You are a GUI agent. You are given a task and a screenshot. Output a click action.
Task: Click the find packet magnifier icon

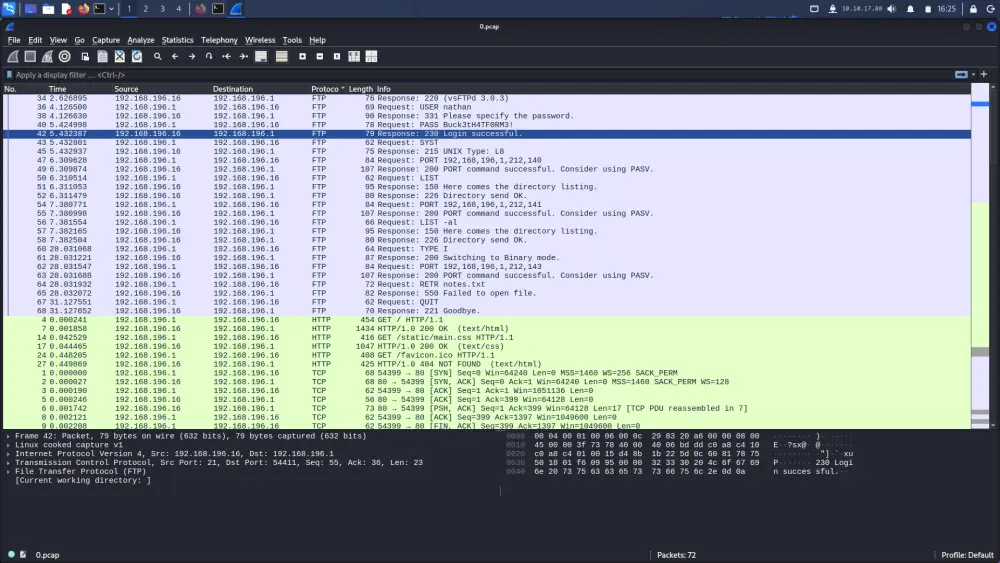tap(158, 57)
